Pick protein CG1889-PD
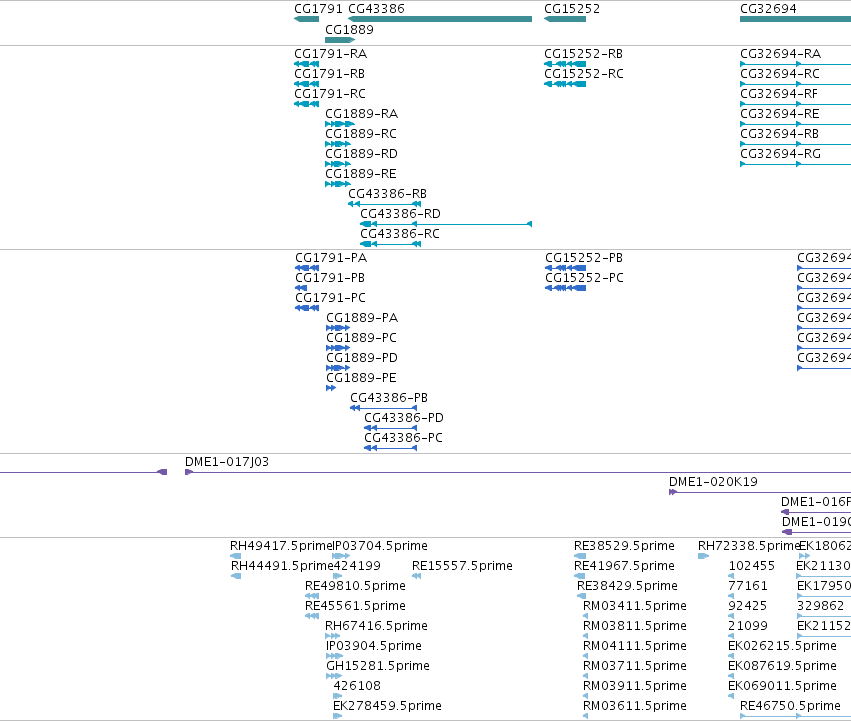This screenshot has width=851, height=721. [x=362, y=358]
